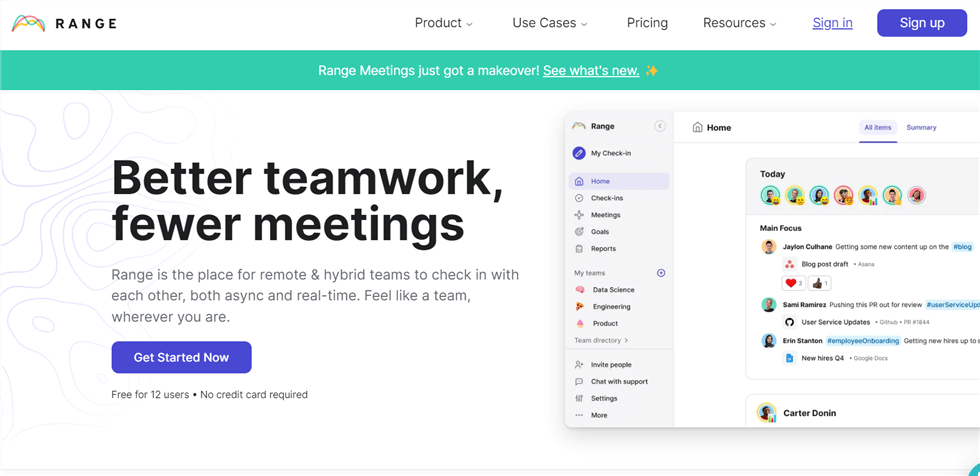The width and height of the screenshot is (980, 476).
Task: Click the Product cupcake icon
Action: [x=579, y=324]
